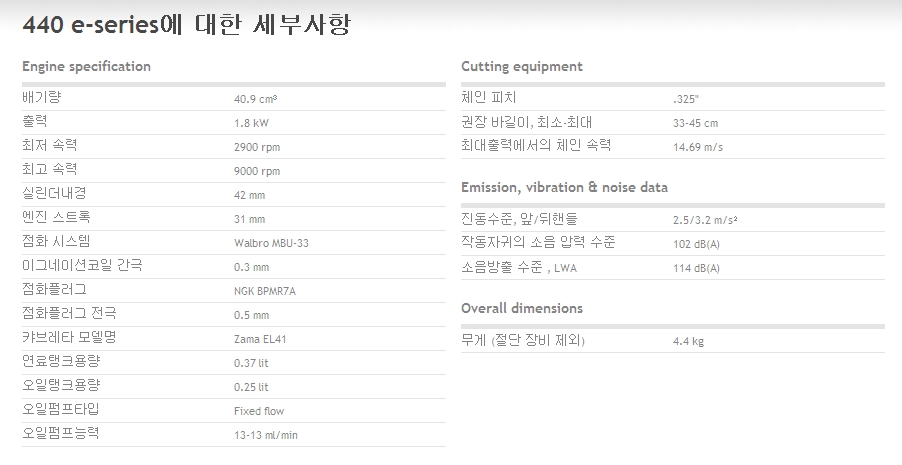Select the value '2900 rpm'

coord(257,147)
